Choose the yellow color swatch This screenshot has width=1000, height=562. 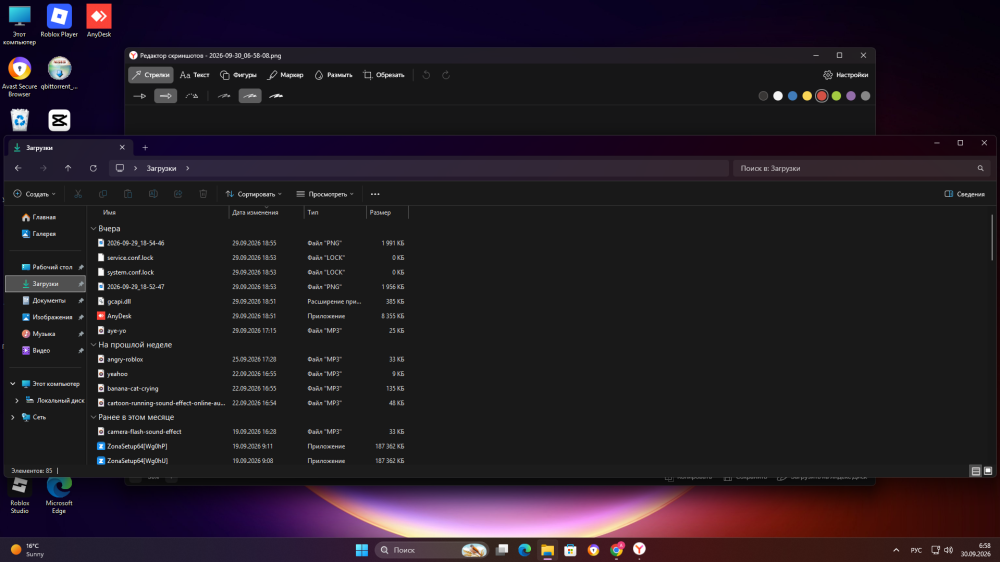(x=807, y=96)
